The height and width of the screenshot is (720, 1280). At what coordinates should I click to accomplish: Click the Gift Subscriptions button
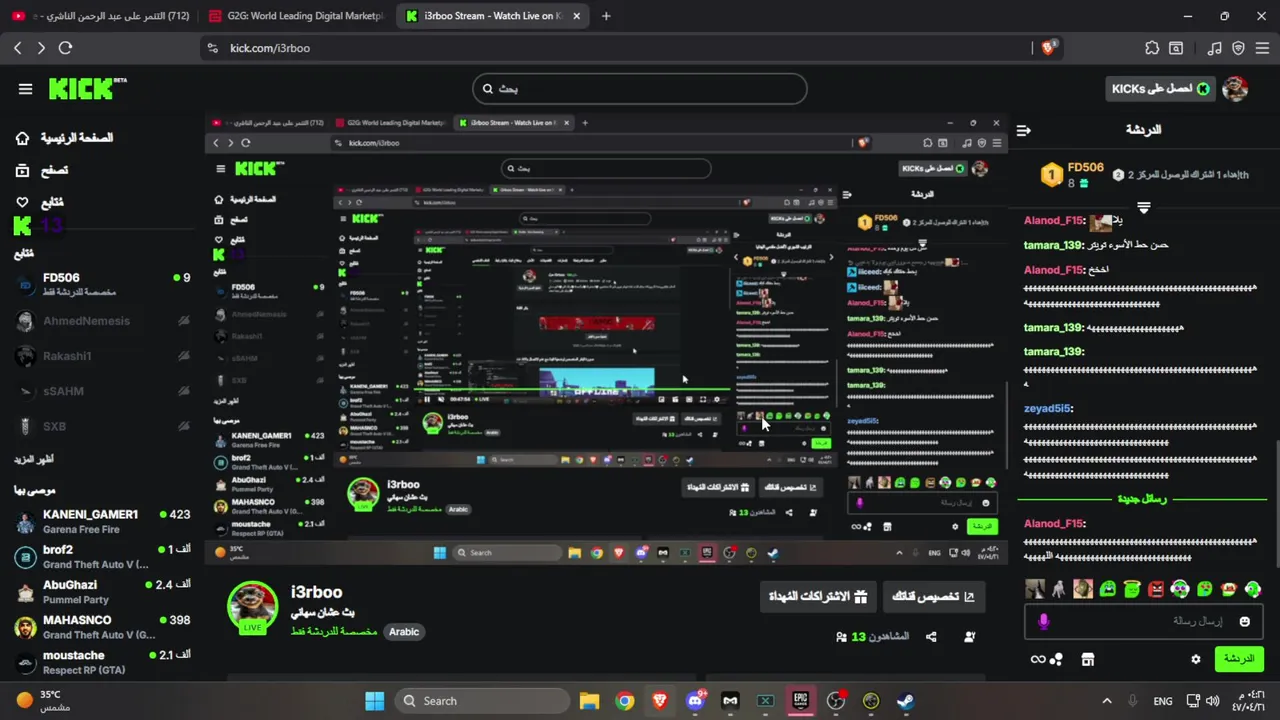[819, 597]
